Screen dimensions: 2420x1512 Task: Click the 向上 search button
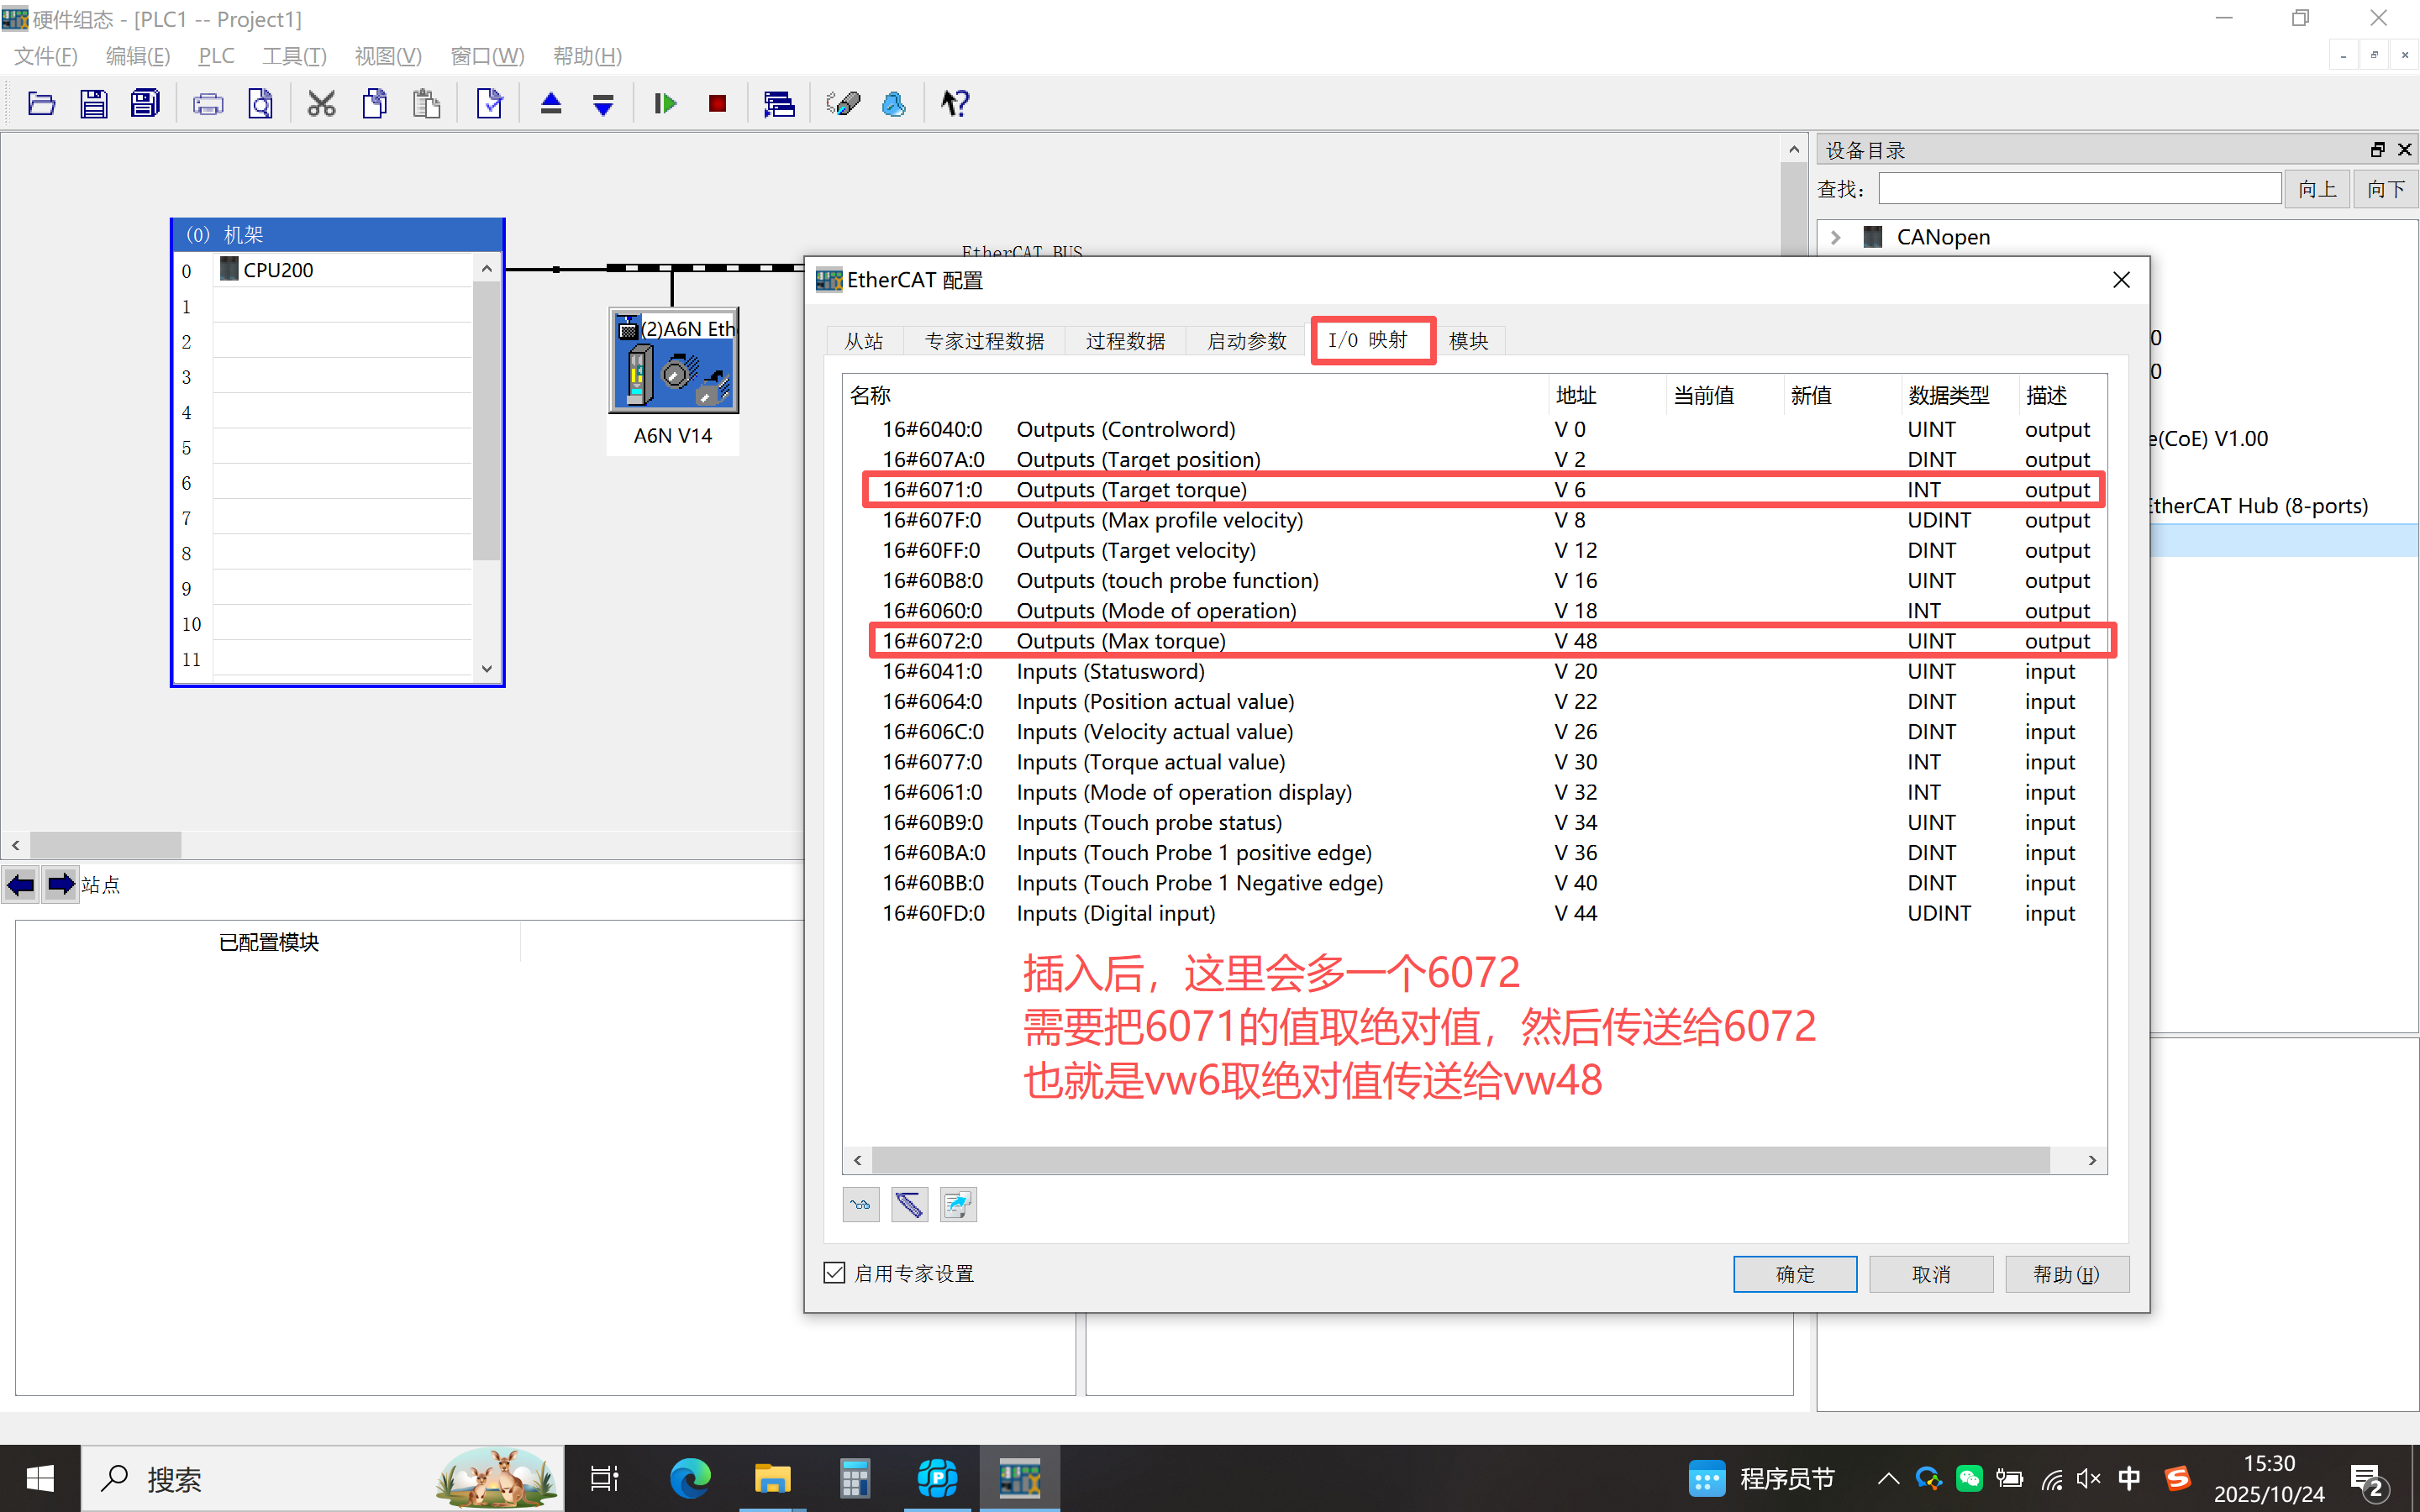[x=2317, y=188]
